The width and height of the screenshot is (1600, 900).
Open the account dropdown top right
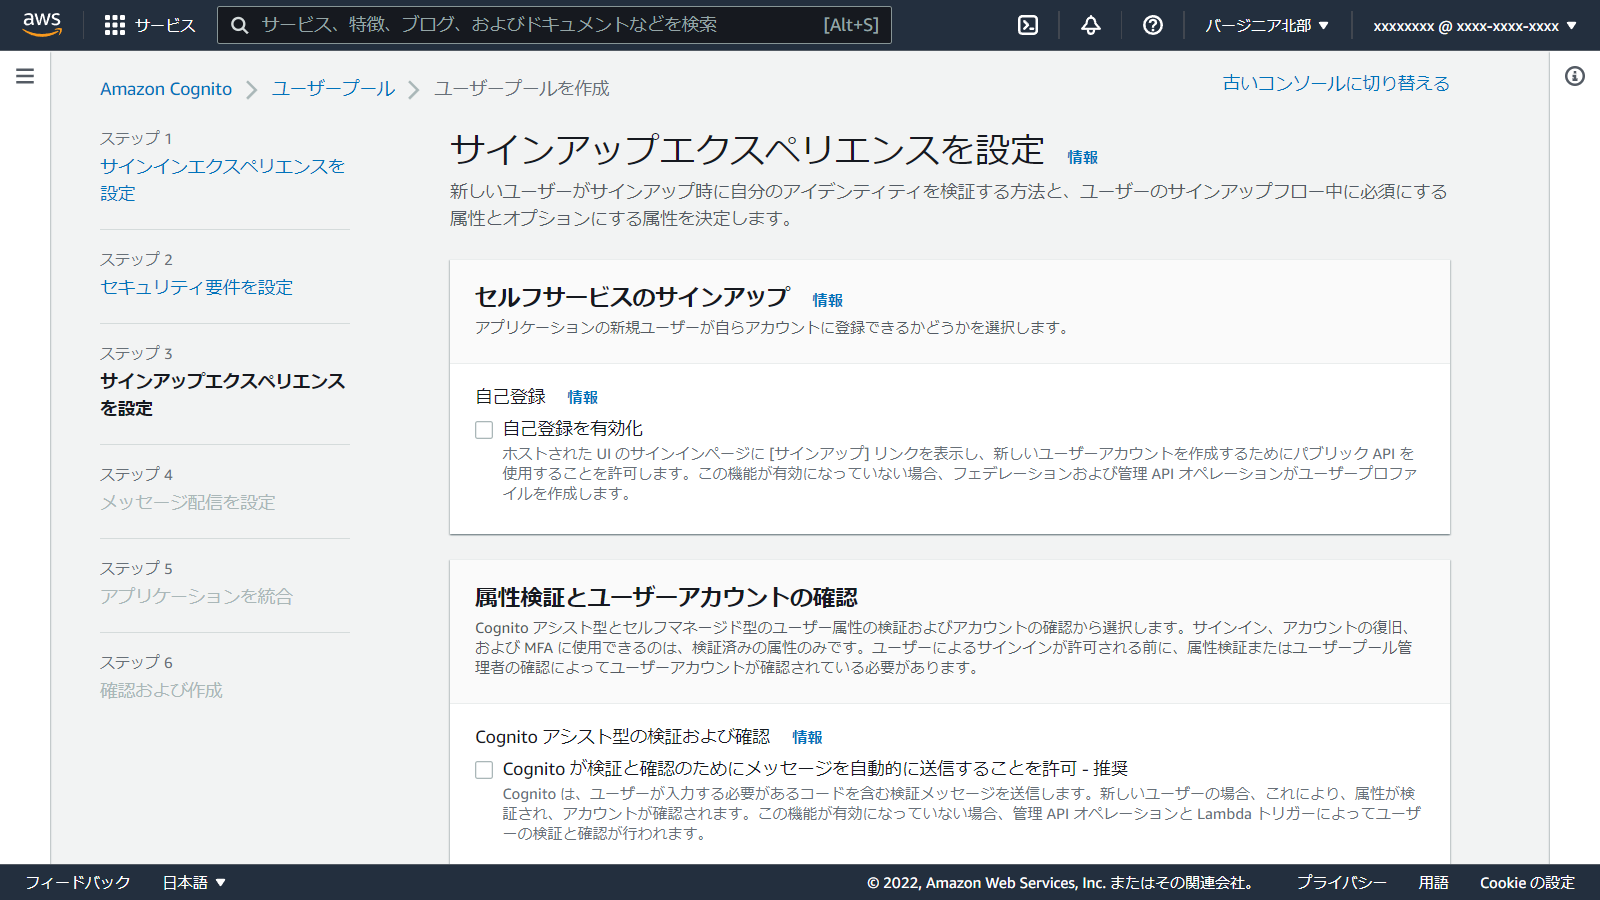point(1474,25)
